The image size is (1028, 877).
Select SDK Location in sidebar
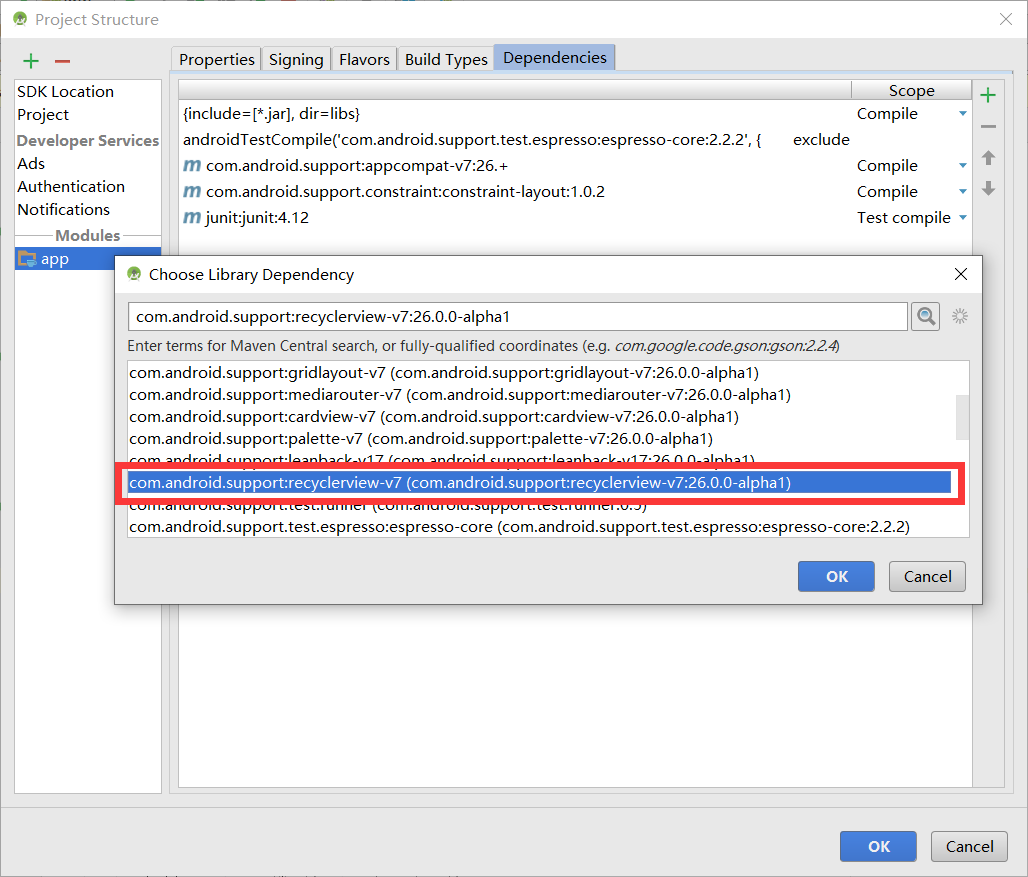[66, 91]
